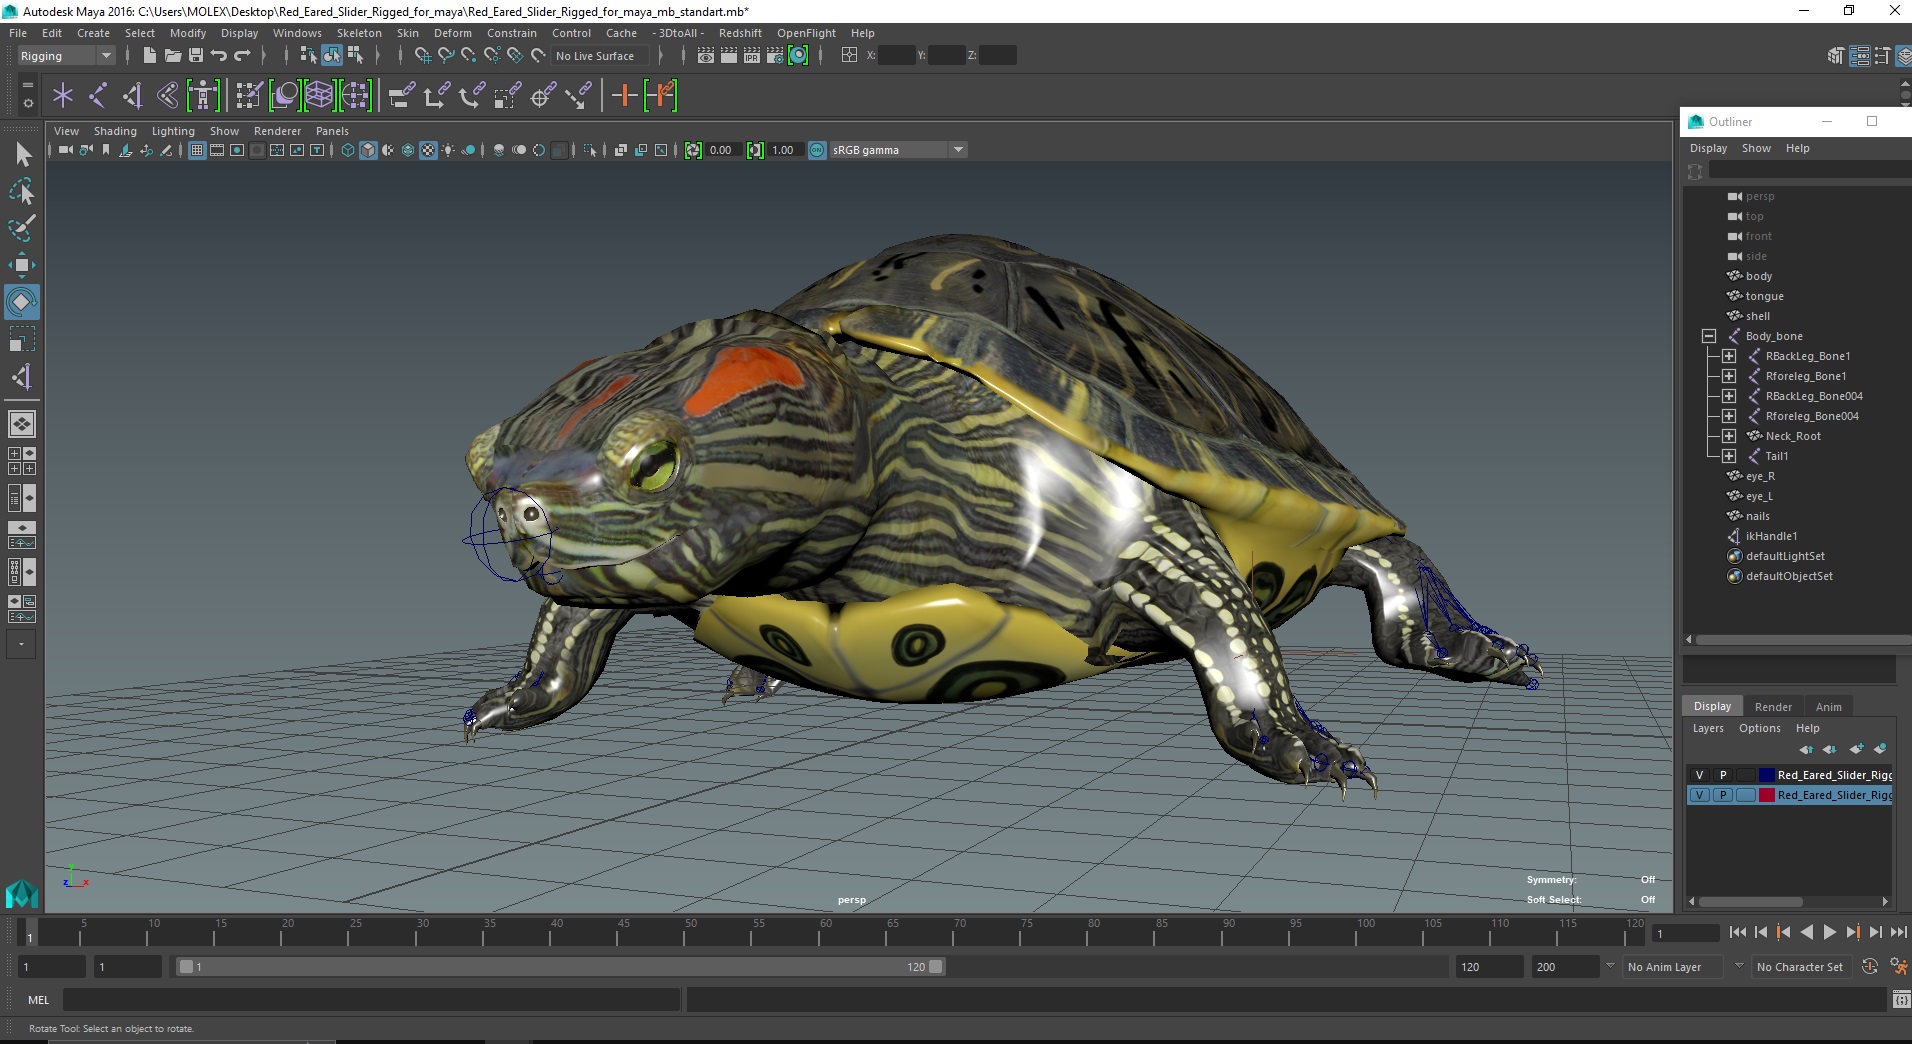Step back one frame
The image size is (1912, 1044).
point(1761,932)
